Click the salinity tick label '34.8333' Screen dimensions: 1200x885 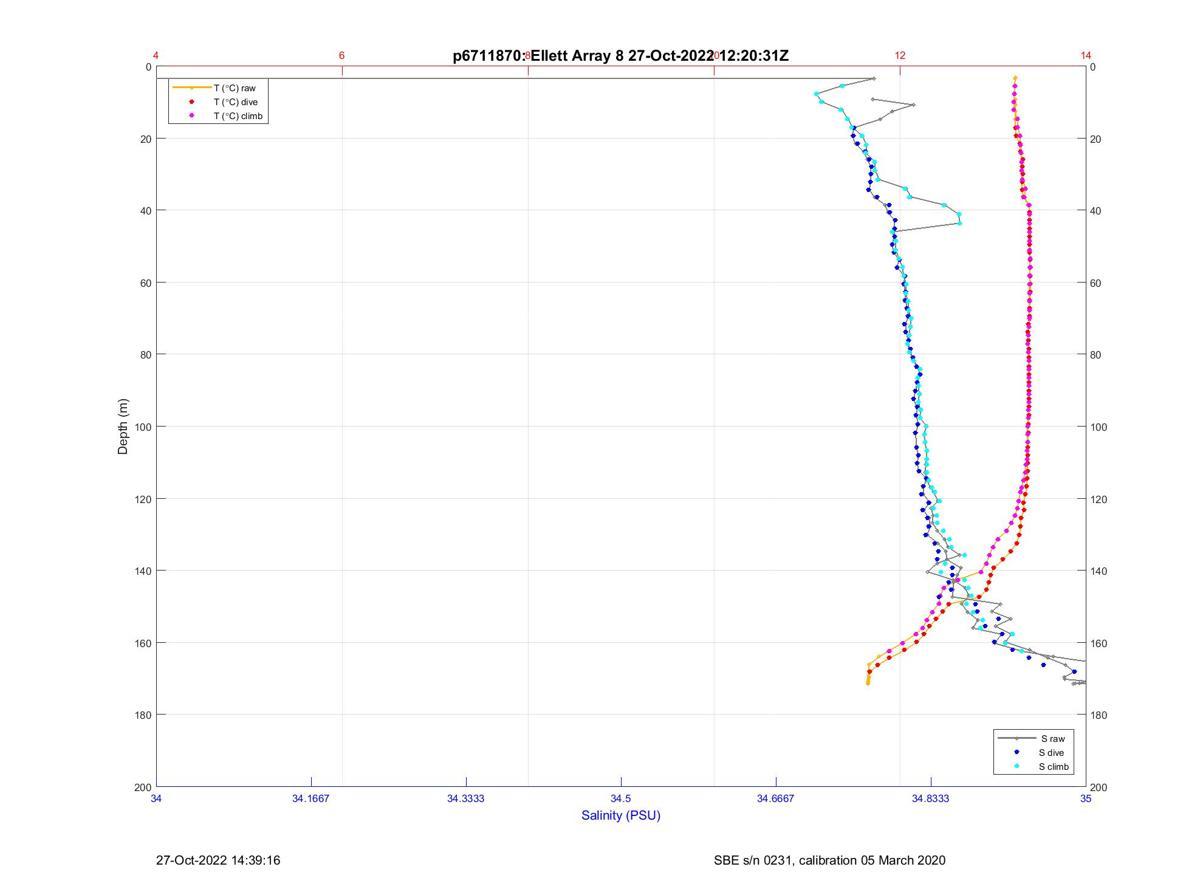931,799
